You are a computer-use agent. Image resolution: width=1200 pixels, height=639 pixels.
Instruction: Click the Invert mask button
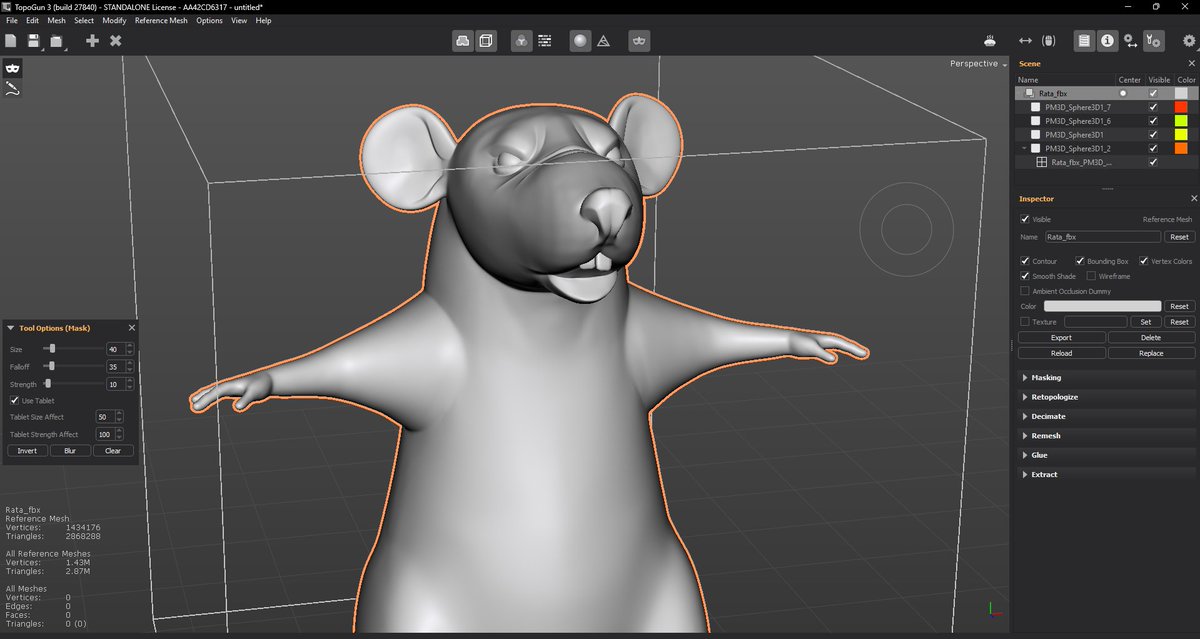pos(27,450)
